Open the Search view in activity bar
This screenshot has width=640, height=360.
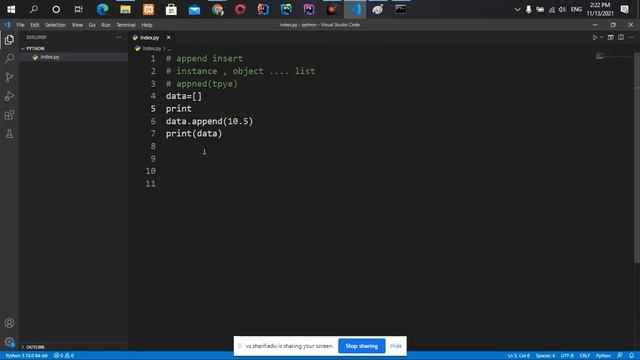9,58
